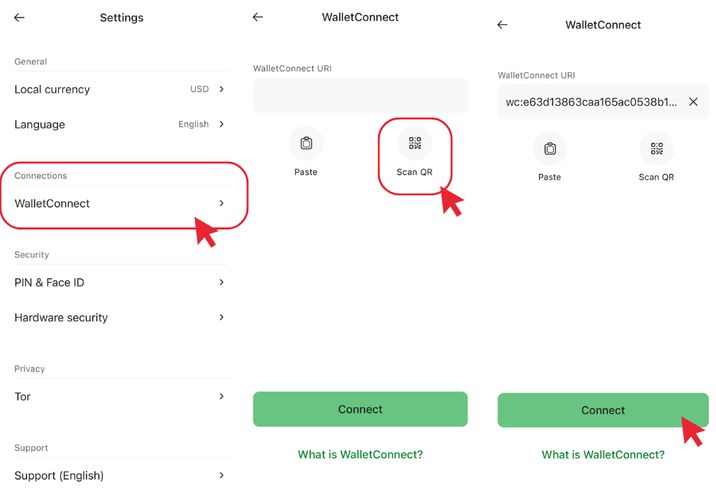Tap back arrow on right WalletConnect screen
The height and width of the screenshot is (494, 716).
[x=502, y=25]
